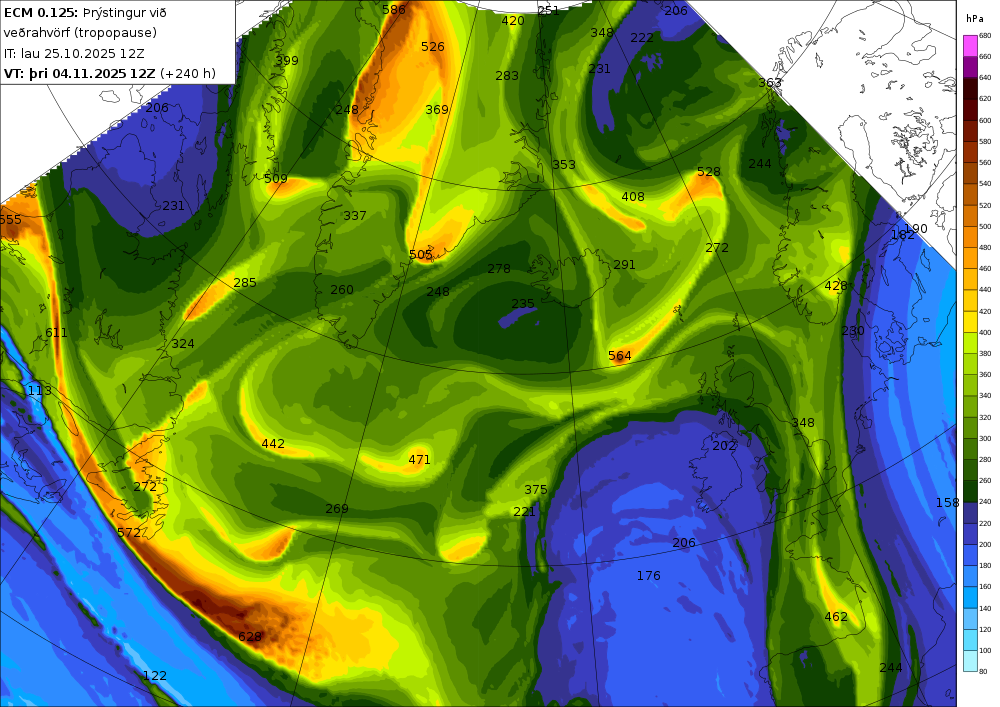Click the '680' legend scale label
The height and width of the screenshot is (707, 1000).
[x=985, y=36]
